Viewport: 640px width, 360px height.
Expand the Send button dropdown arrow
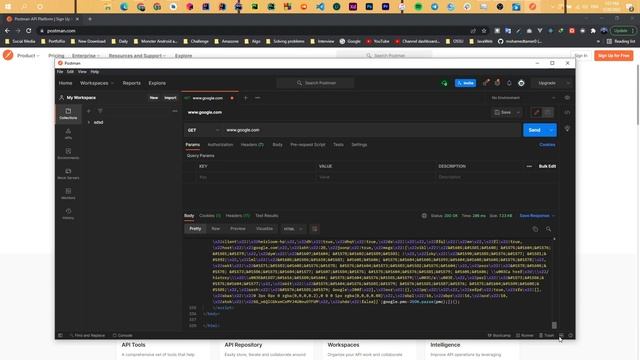[551, 130]
